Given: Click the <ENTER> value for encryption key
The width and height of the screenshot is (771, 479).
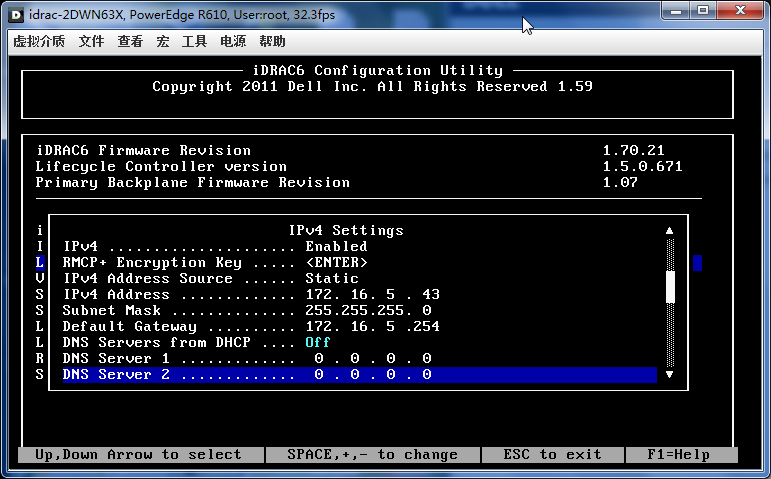Looking at the screenshot, I should (x=336, y=263).
